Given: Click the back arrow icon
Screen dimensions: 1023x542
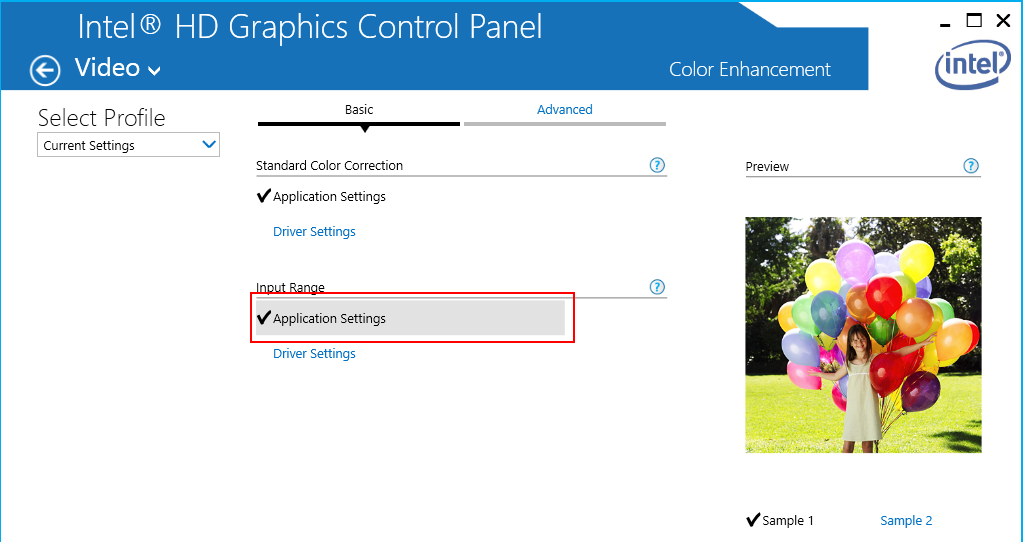Looking at the screenshot, I should coord(45,70).
